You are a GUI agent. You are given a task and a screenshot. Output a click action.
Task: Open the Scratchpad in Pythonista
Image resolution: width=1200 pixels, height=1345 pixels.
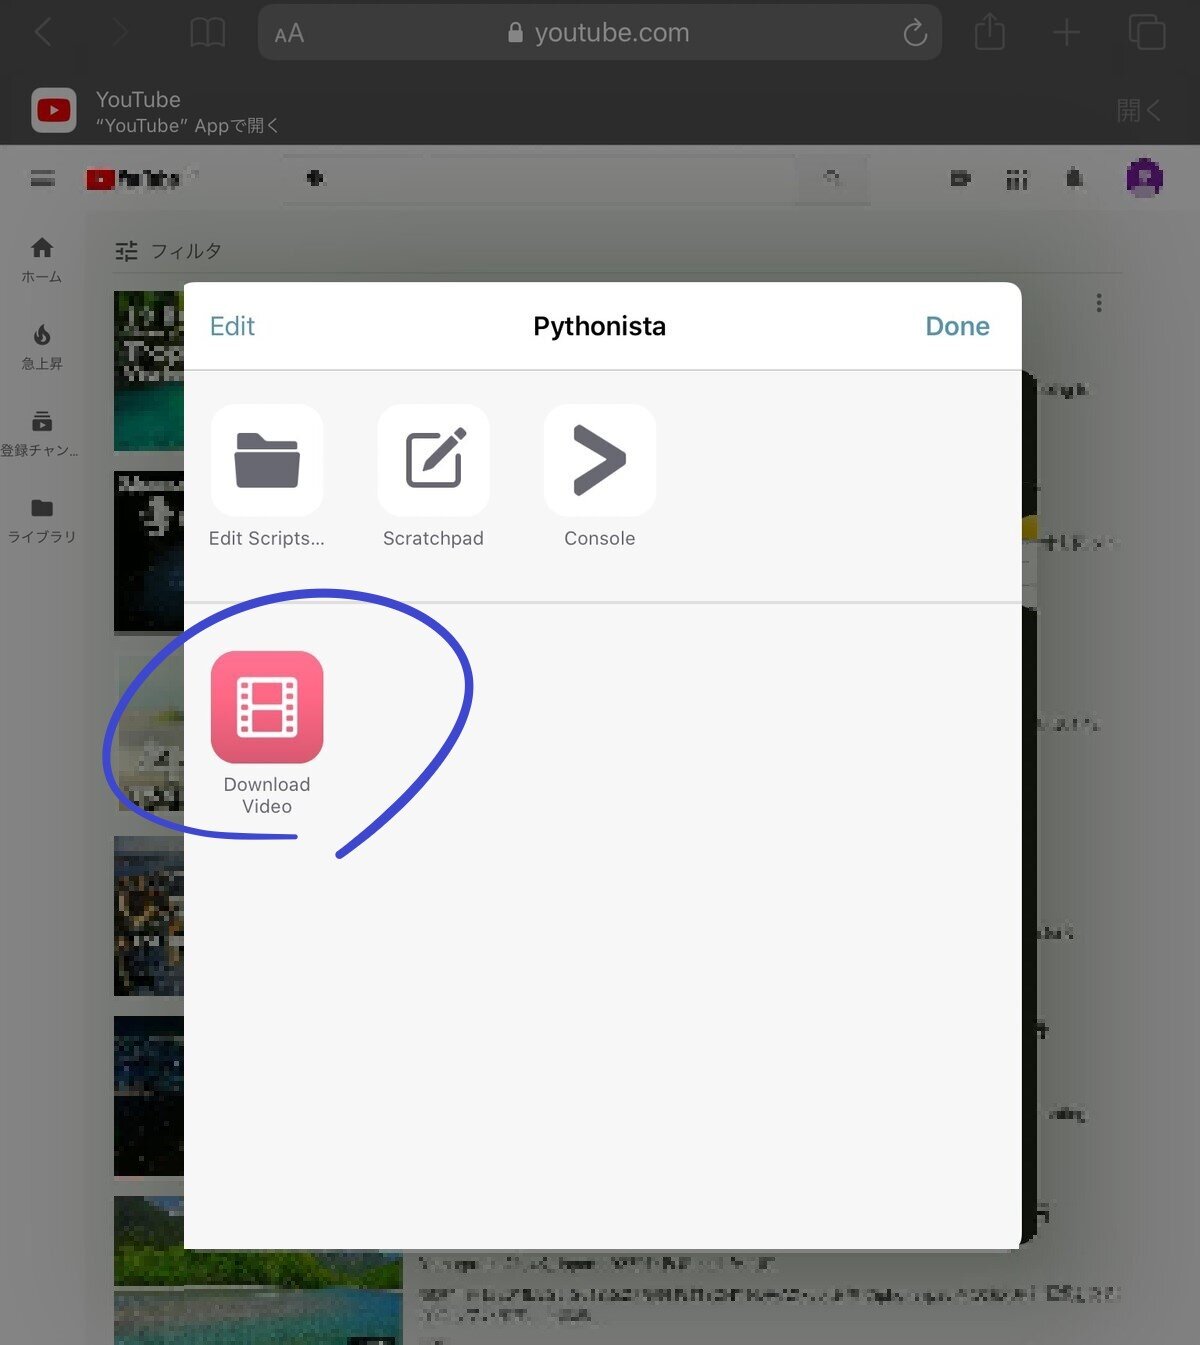pos(433,460)
